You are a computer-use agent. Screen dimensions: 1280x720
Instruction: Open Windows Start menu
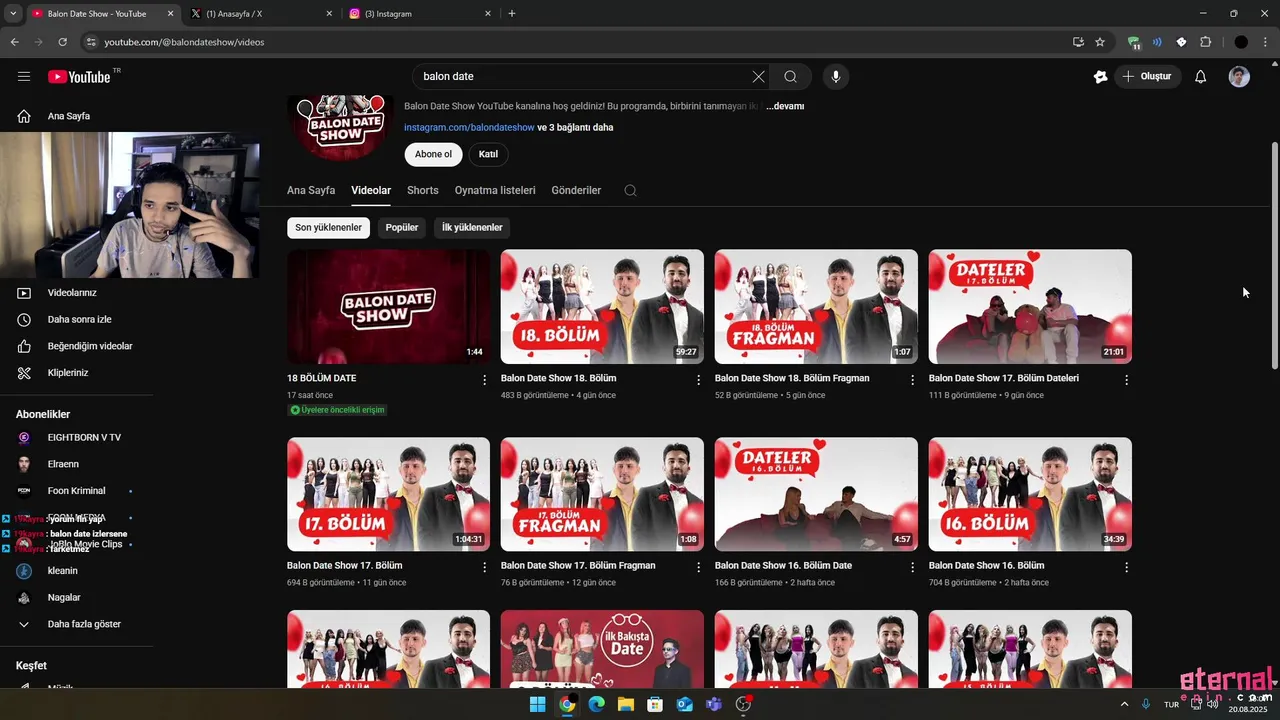point(537,704)
